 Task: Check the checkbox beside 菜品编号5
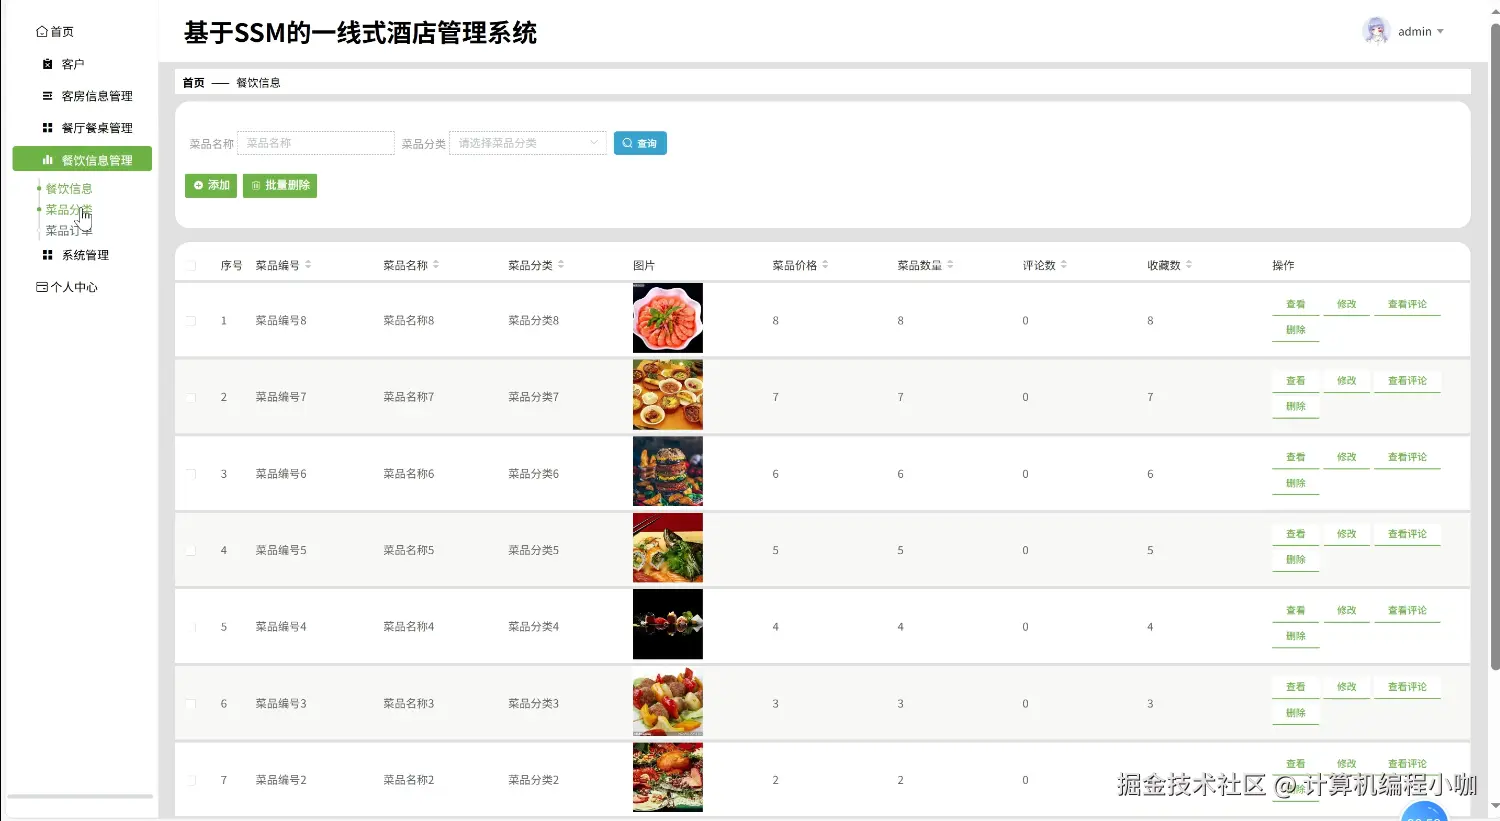click(x=191, y=548)
